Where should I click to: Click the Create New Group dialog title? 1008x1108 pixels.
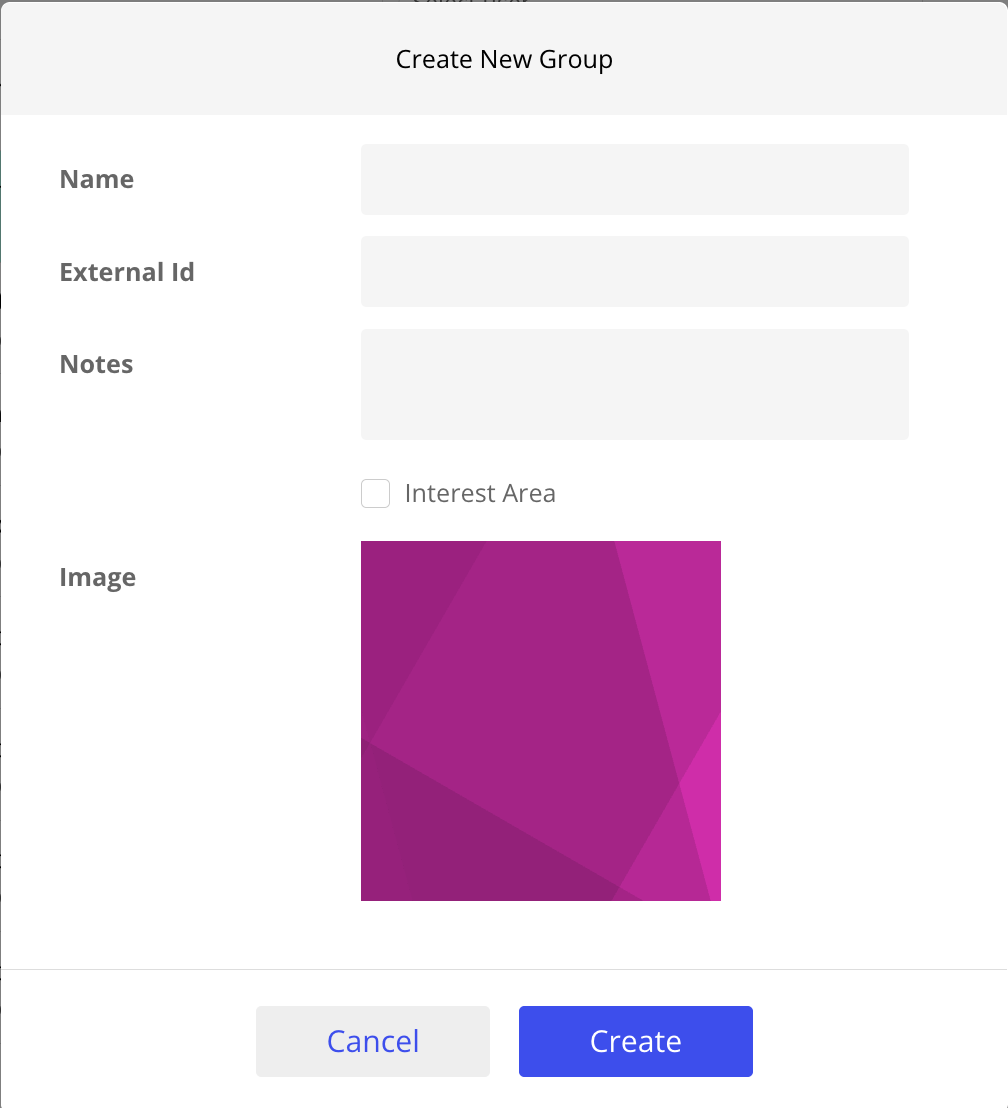click(x=504, y=60)
